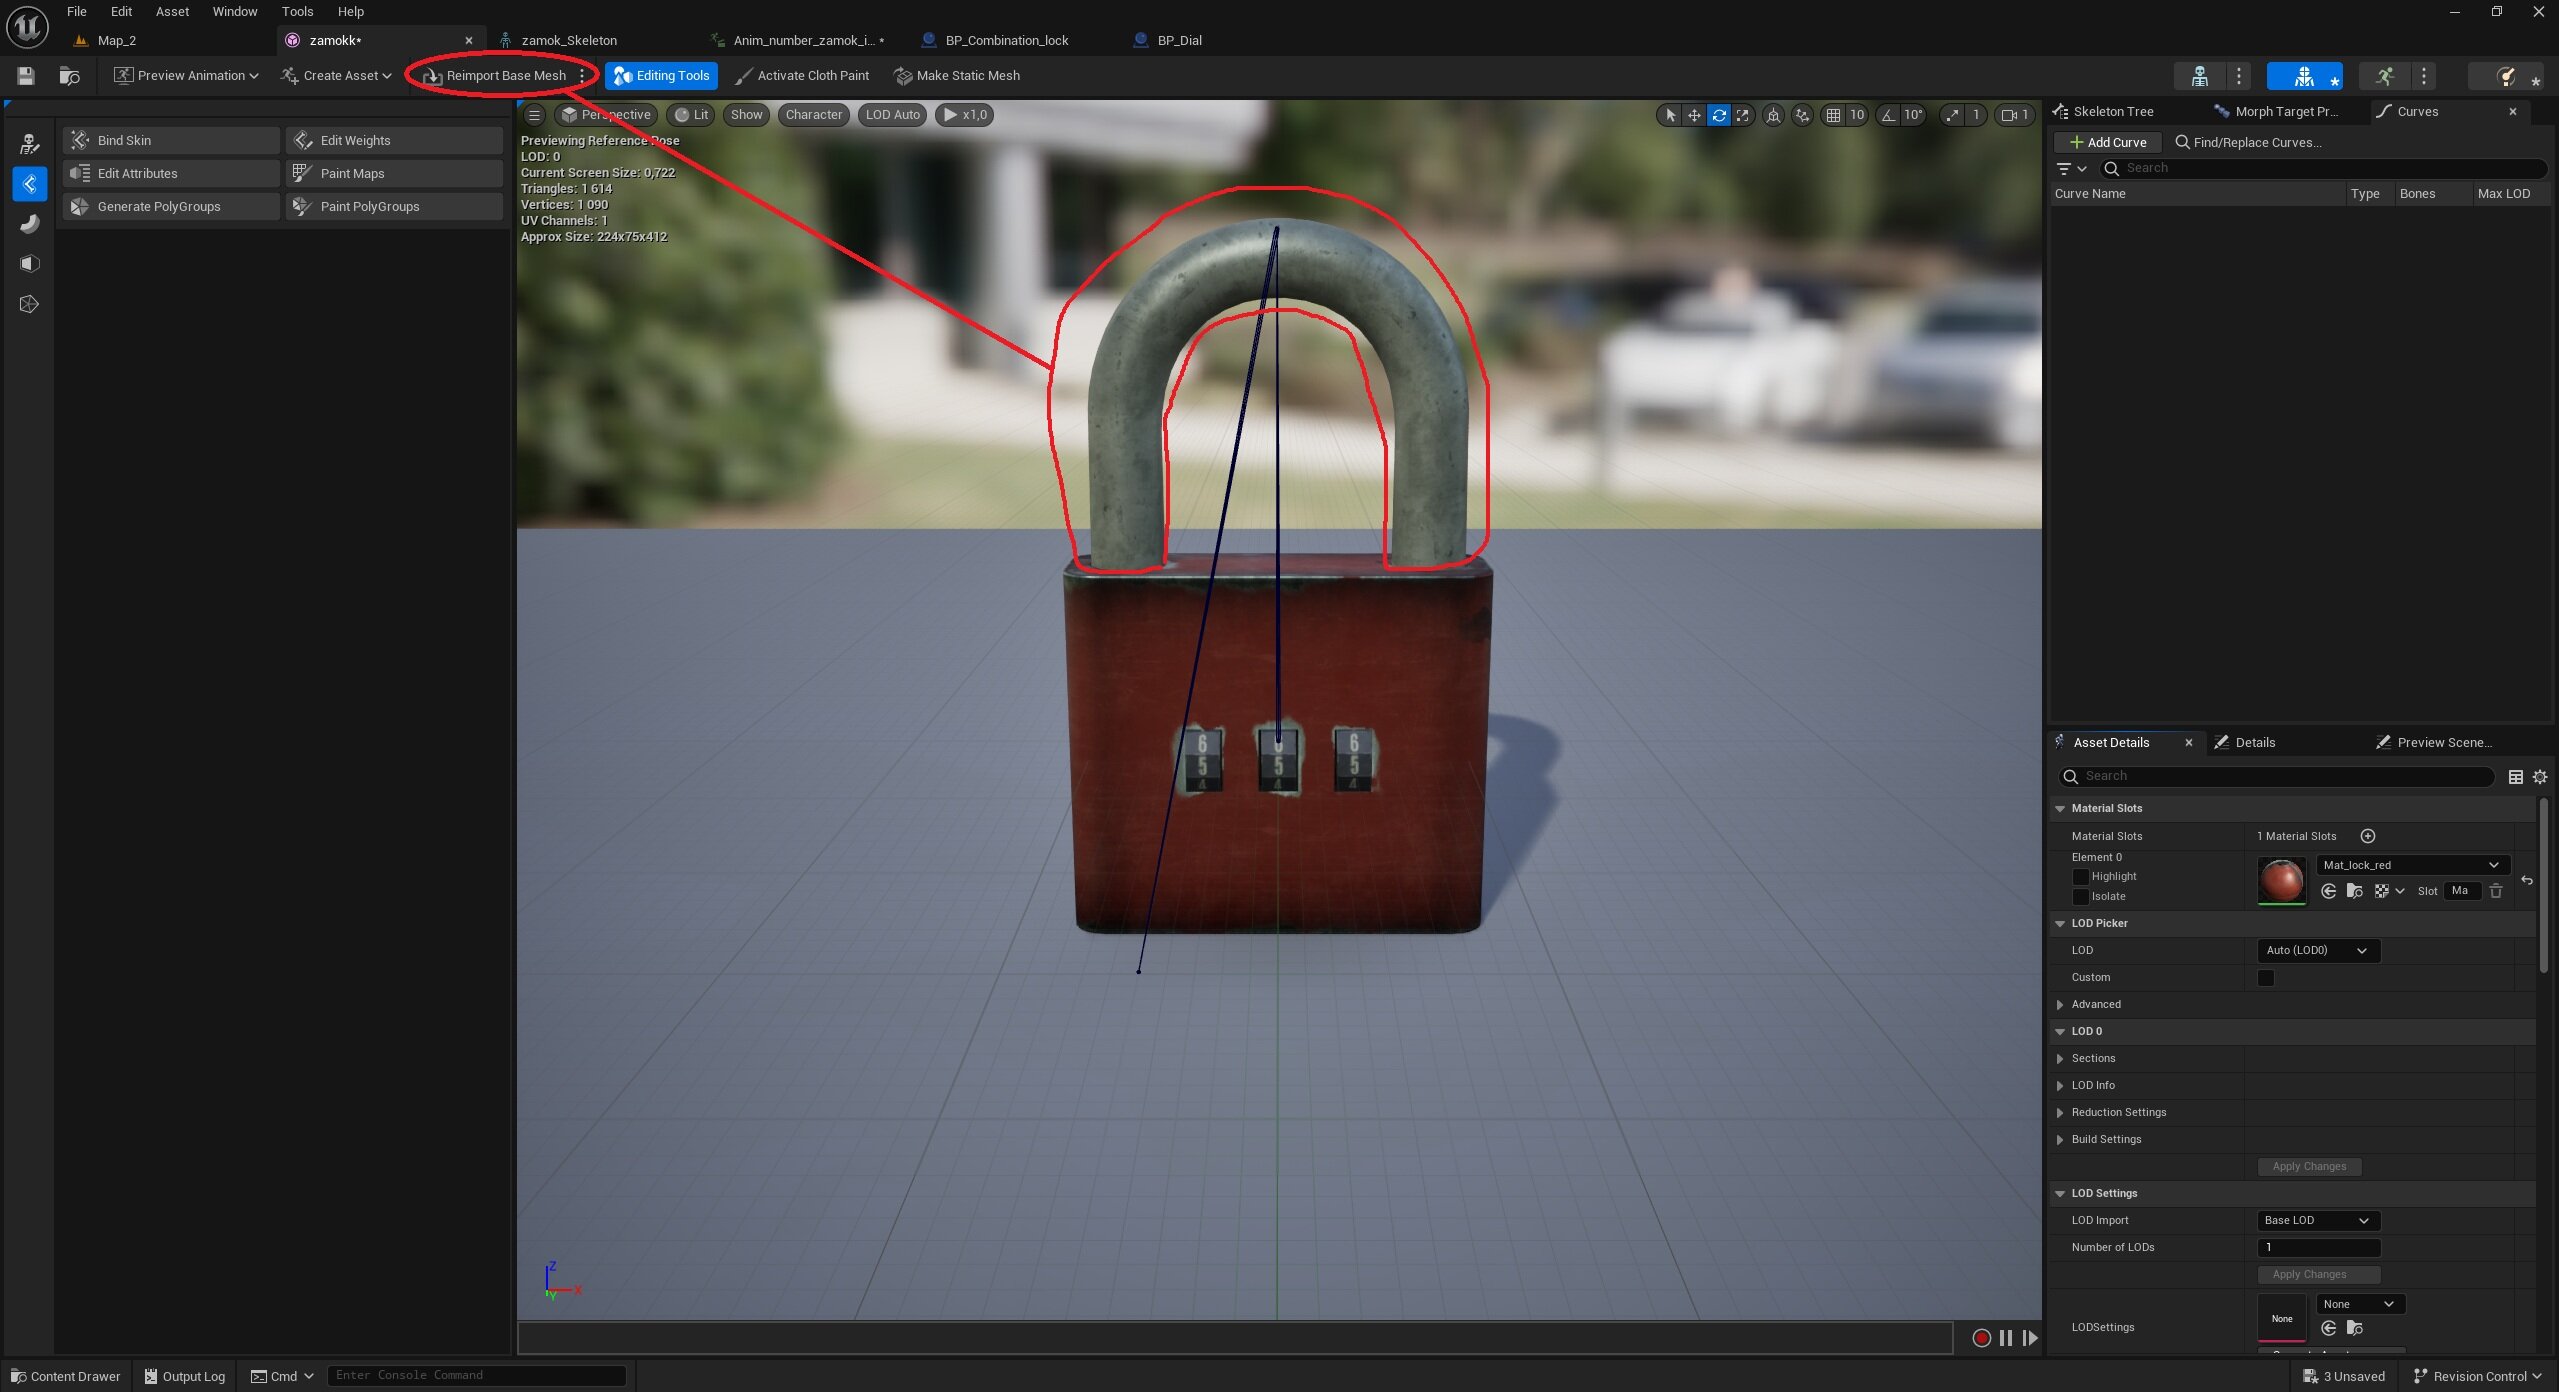
Task: Enable the Highlight checkbox for Element 0
Action: (2080, 877)
